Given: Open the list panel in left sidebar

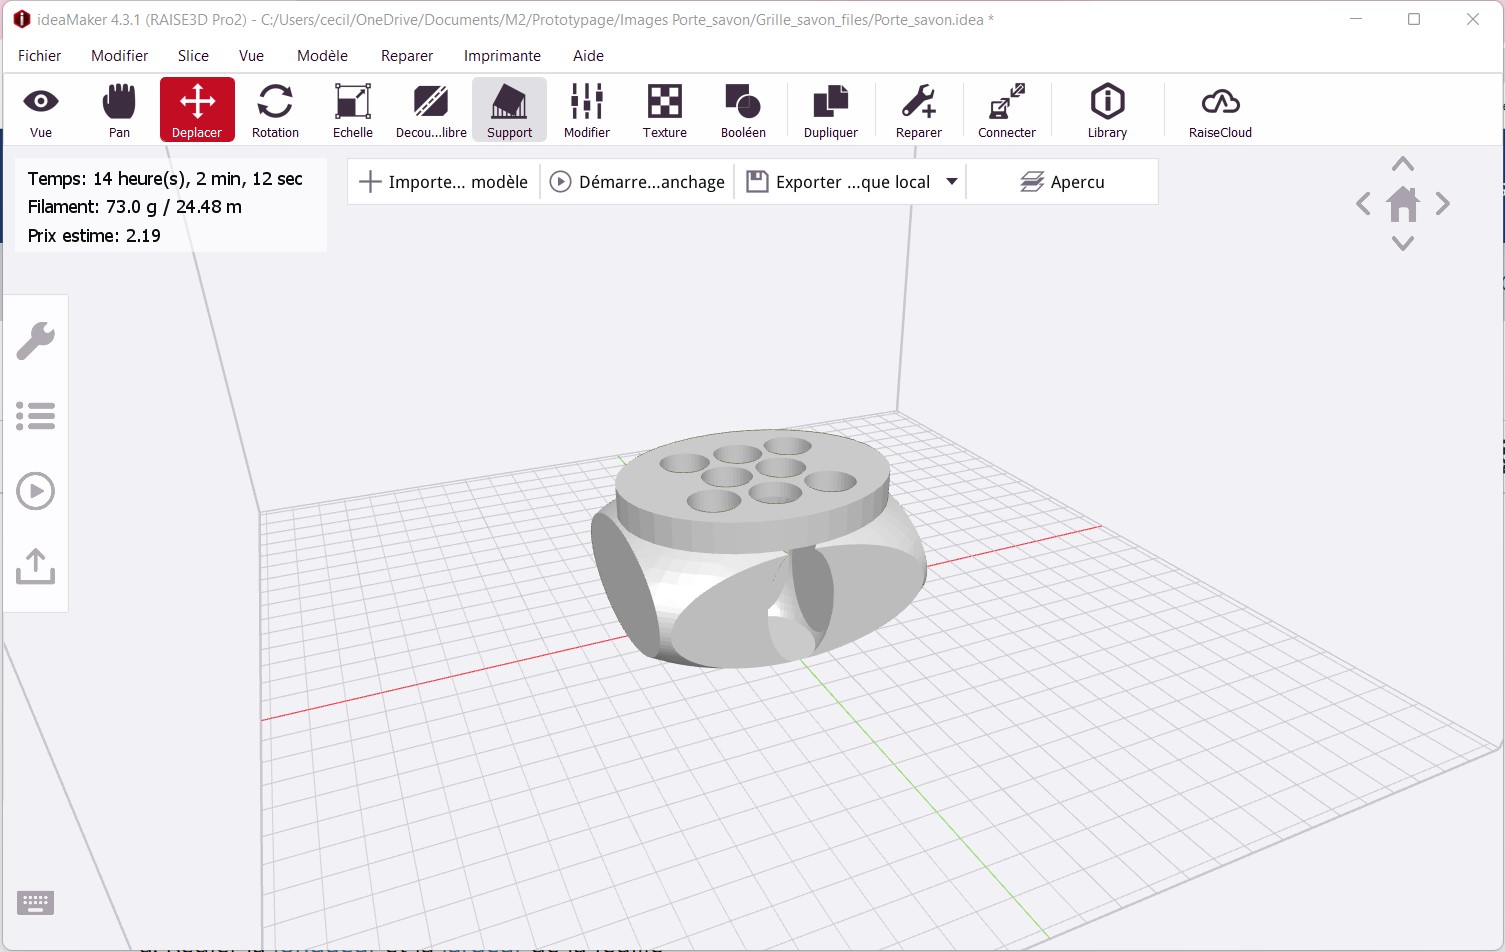Looking at the screenshot, I should [35, 415].
